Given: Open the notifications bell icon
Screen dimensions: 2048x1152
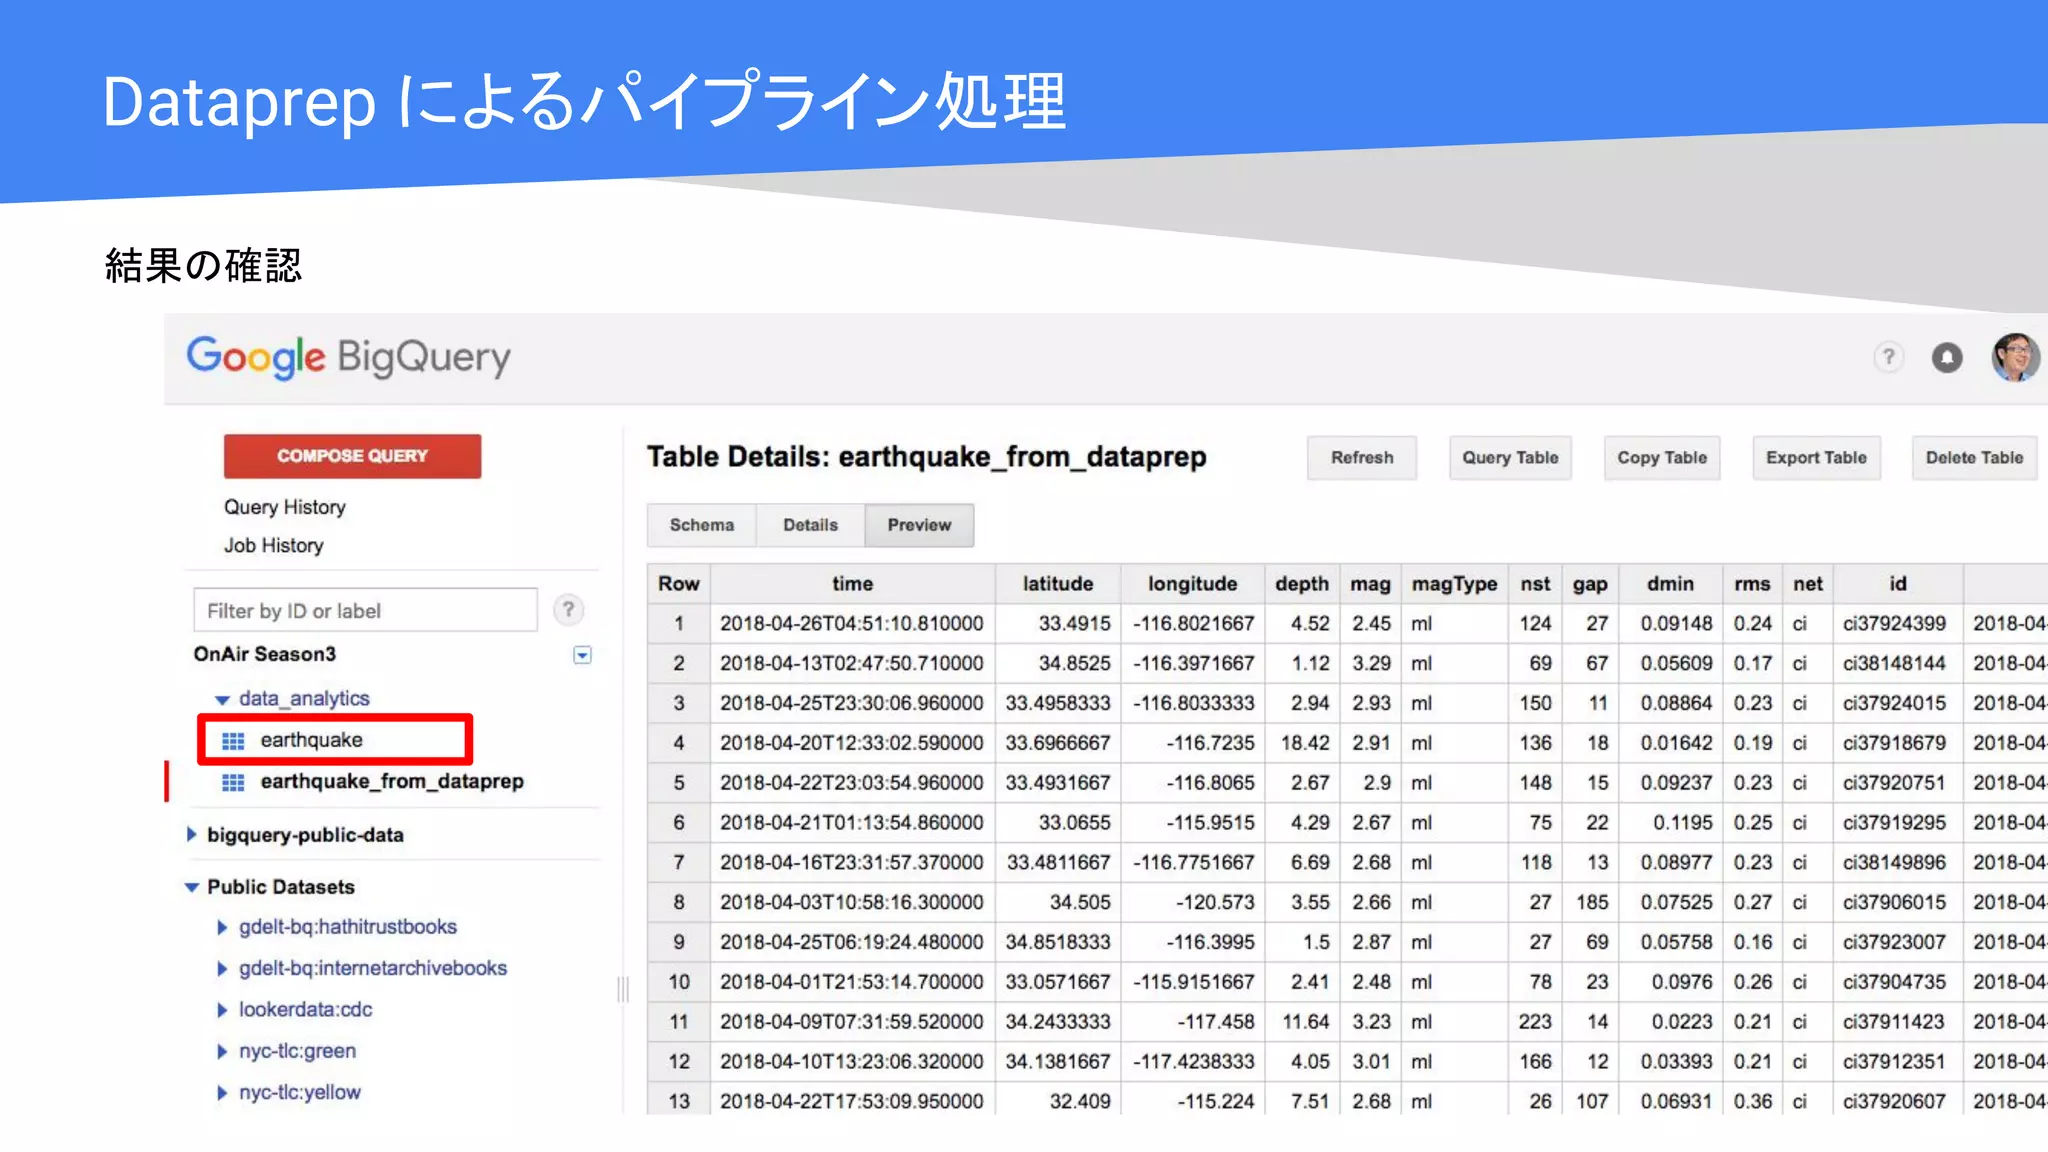Looking at the screenshot, I should tap(1946, 357).
